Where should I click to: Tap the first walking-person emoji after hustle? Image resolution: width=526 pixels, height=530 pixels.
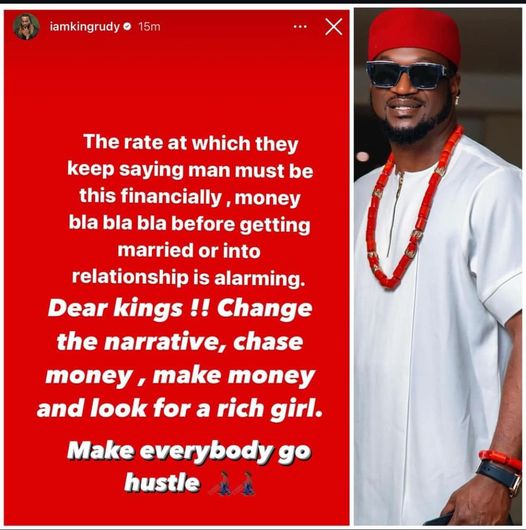[222, 483]
